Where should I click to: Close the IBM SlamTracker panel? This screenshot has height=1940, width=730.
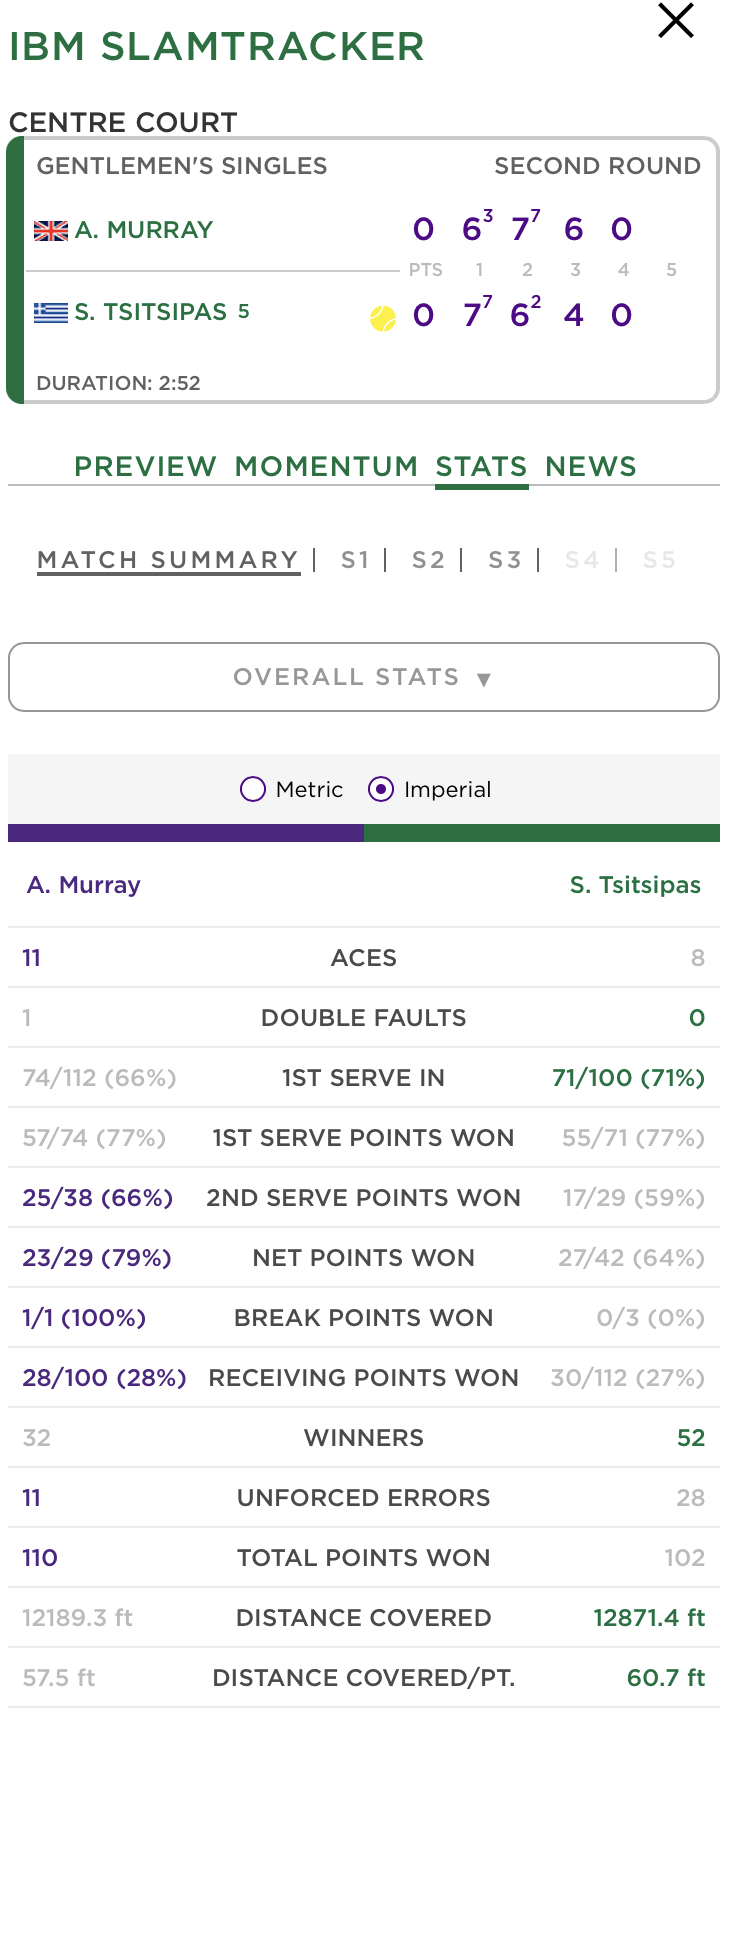[676, 20]
